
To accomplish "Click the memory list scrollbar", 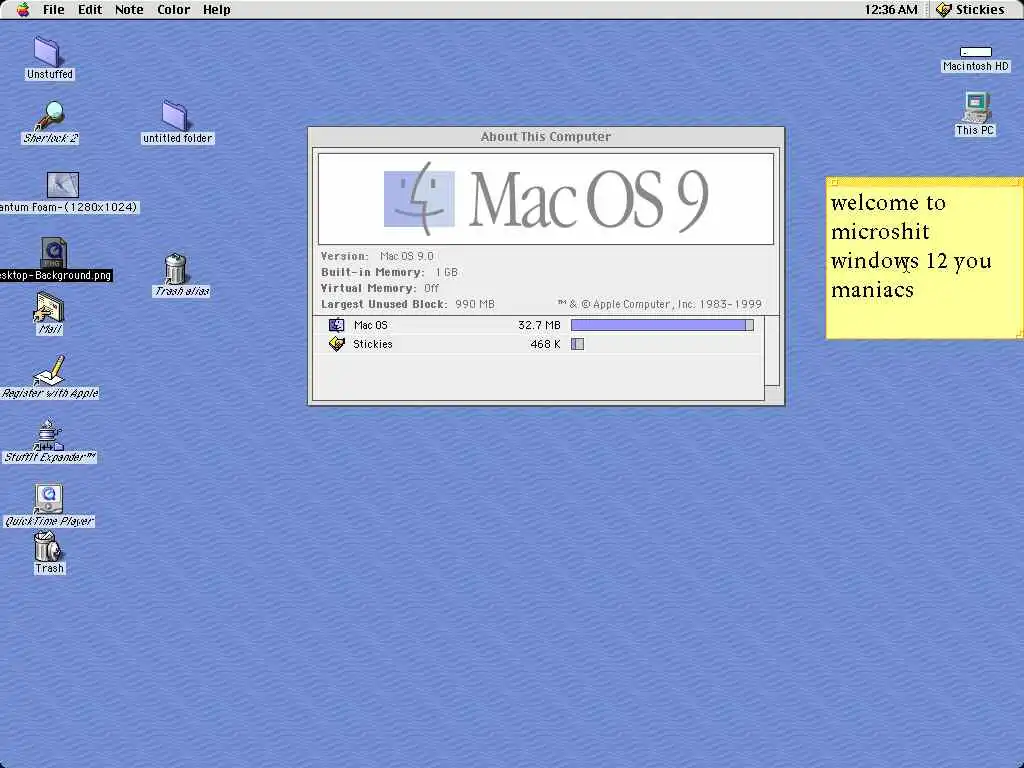I will tap(772, 351).
